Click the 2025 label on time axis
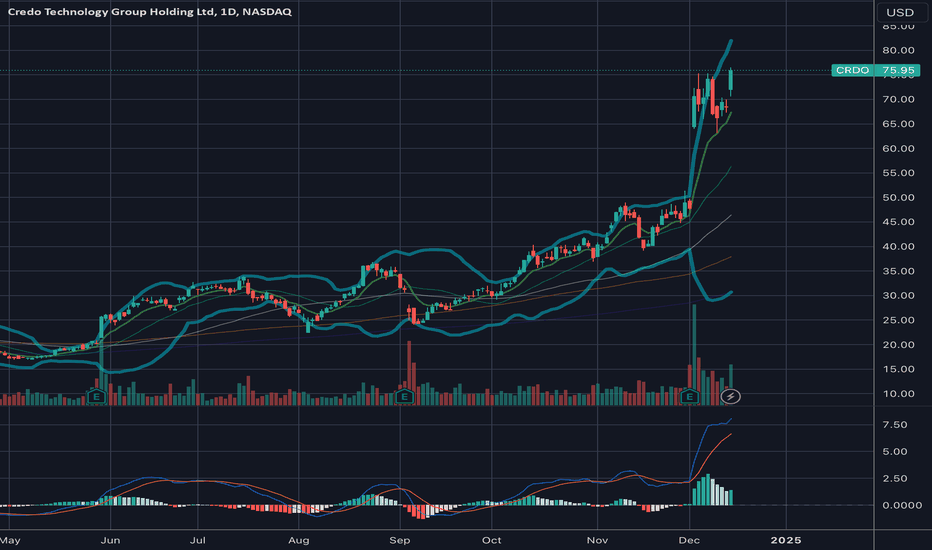932x550 pixels. pyautogui.click(x=785, y=540)
